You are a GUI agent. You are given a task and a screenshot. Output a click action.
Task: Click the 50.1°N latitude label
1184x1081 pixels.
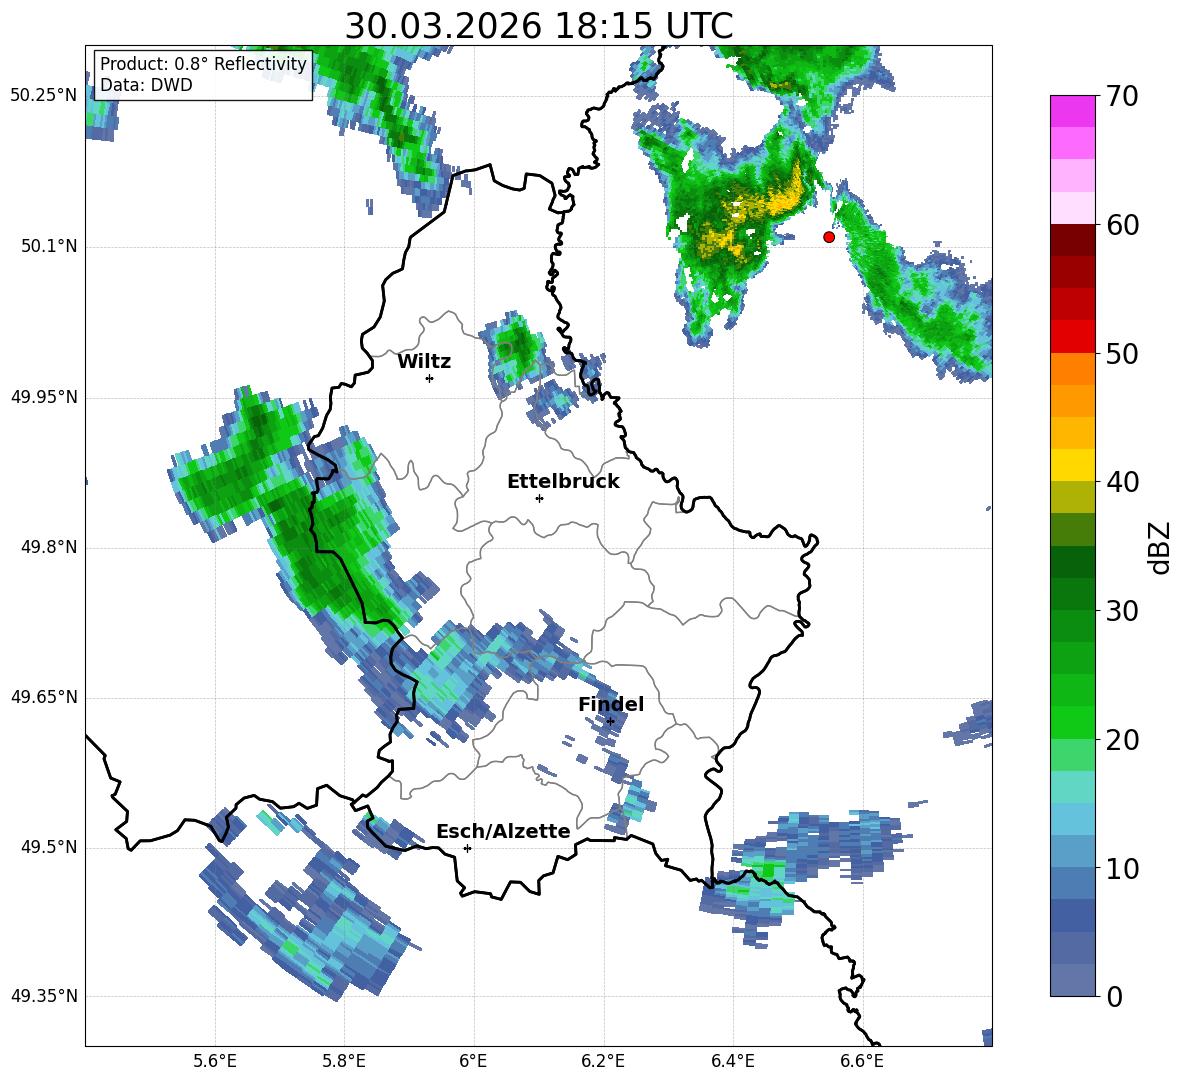[48, 247]
